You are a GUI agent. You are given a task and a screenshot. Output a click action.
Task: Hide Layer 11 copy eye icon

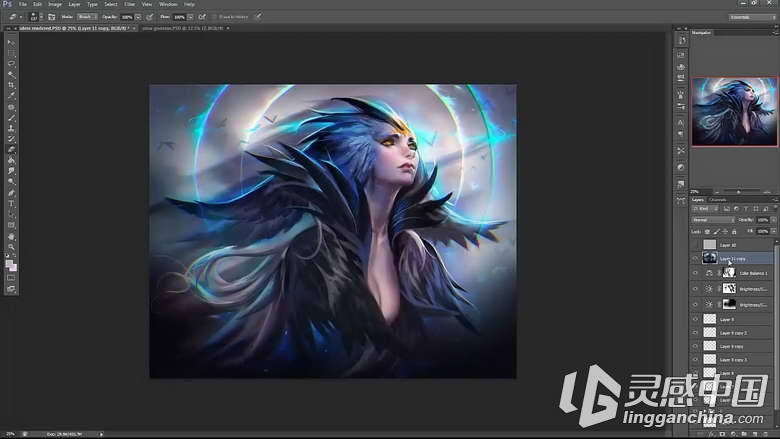[x=695, y=258]
